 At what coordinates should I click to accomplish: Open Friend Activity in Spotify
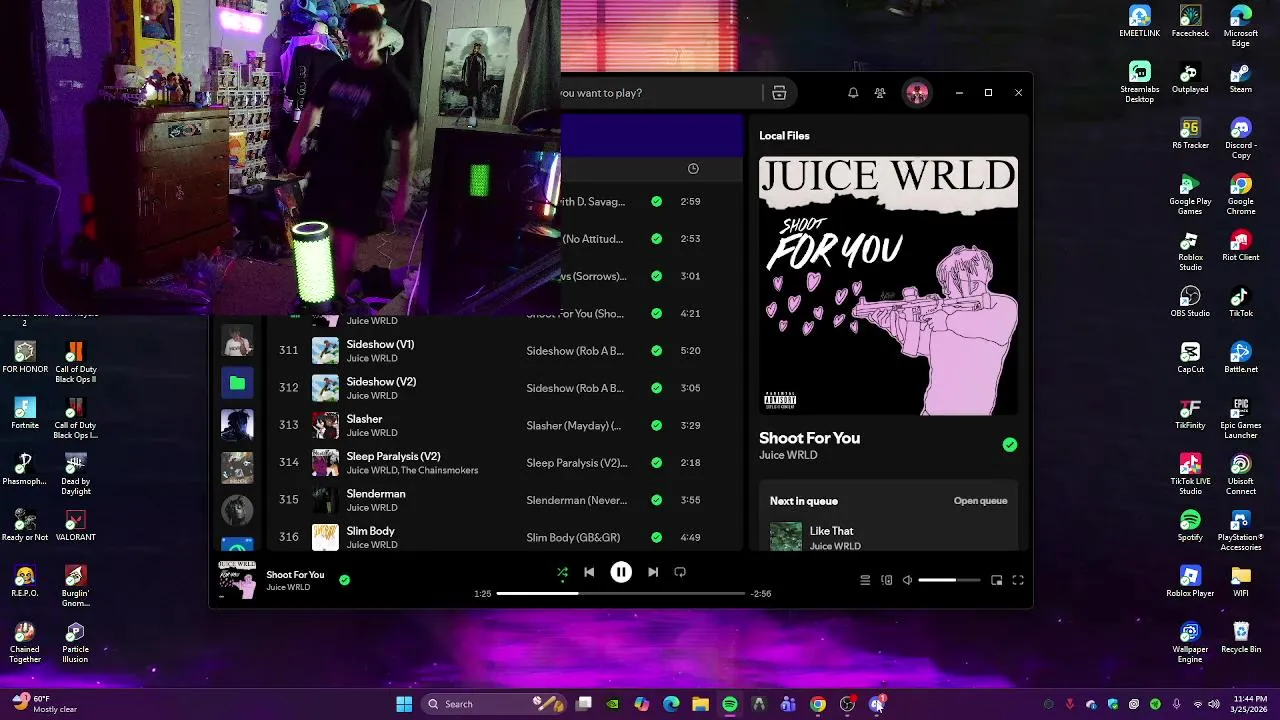pos(880,93)
